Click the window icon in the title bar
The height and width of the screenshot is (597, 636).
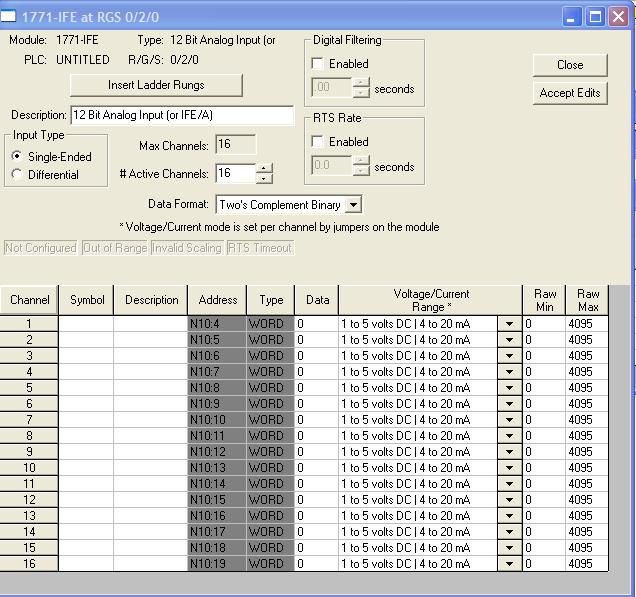click(8, 17)
